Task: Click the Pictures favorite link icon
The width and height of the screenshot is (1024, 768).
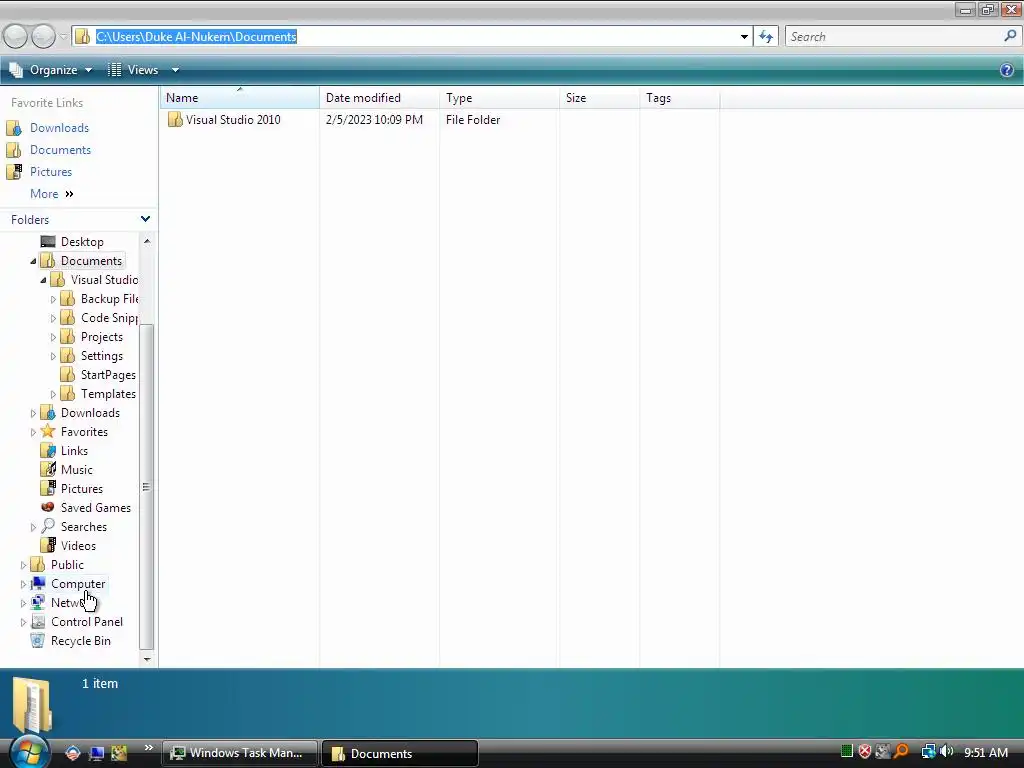Action: (x=14, y=172)
